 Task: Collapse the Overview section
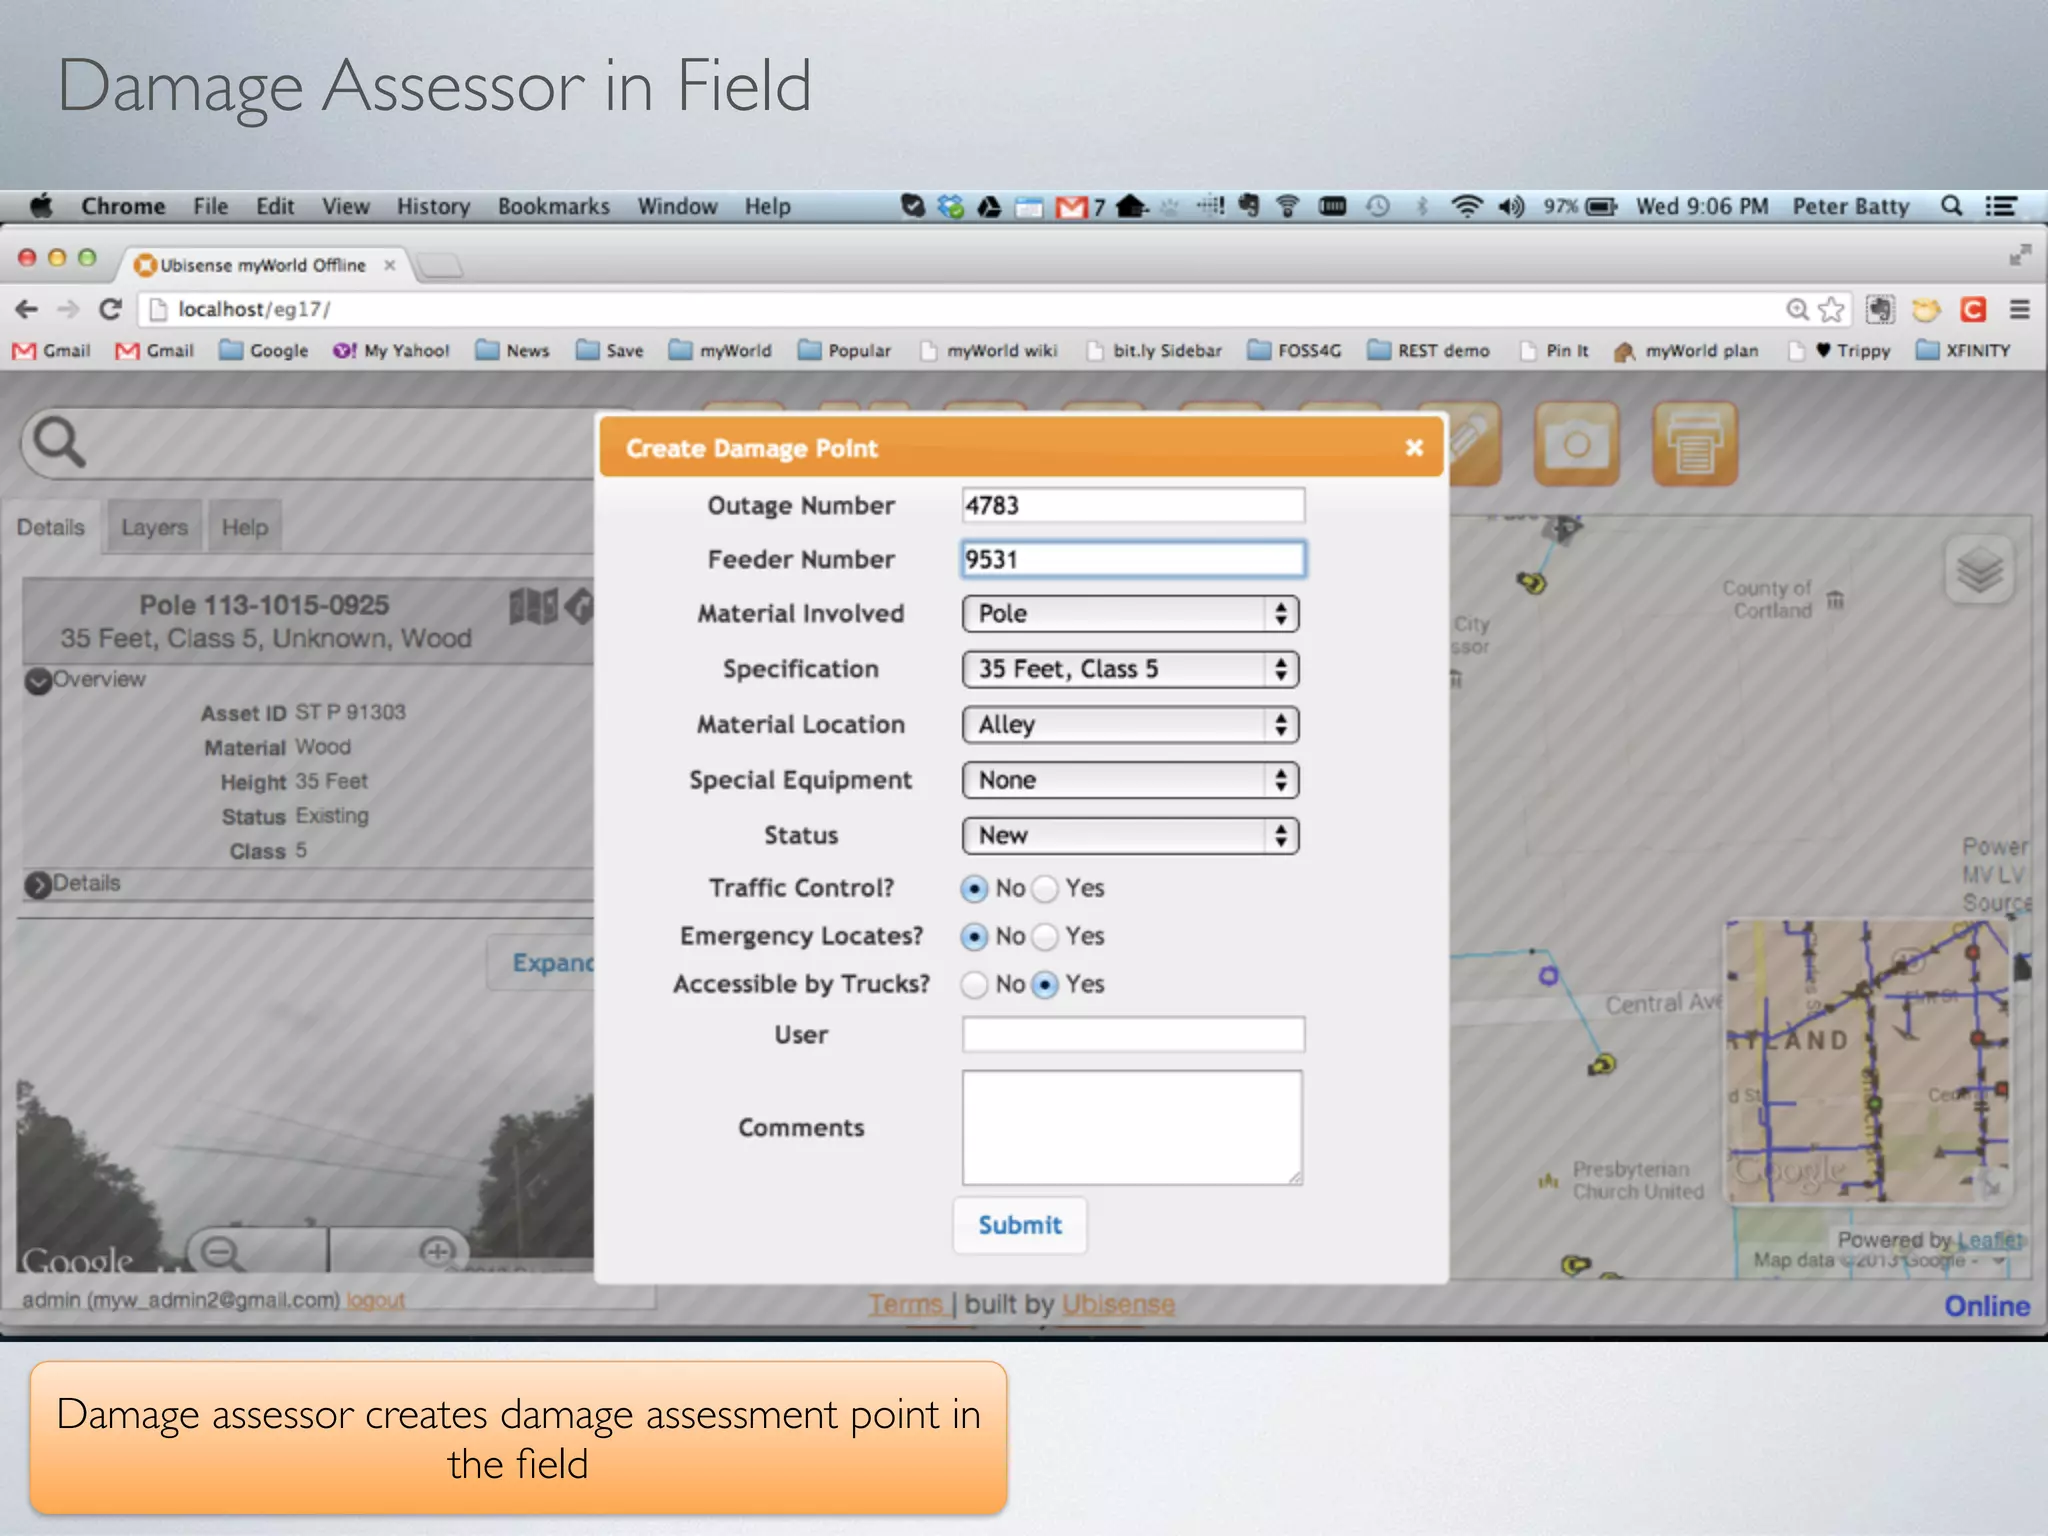[x=38, y=681]
